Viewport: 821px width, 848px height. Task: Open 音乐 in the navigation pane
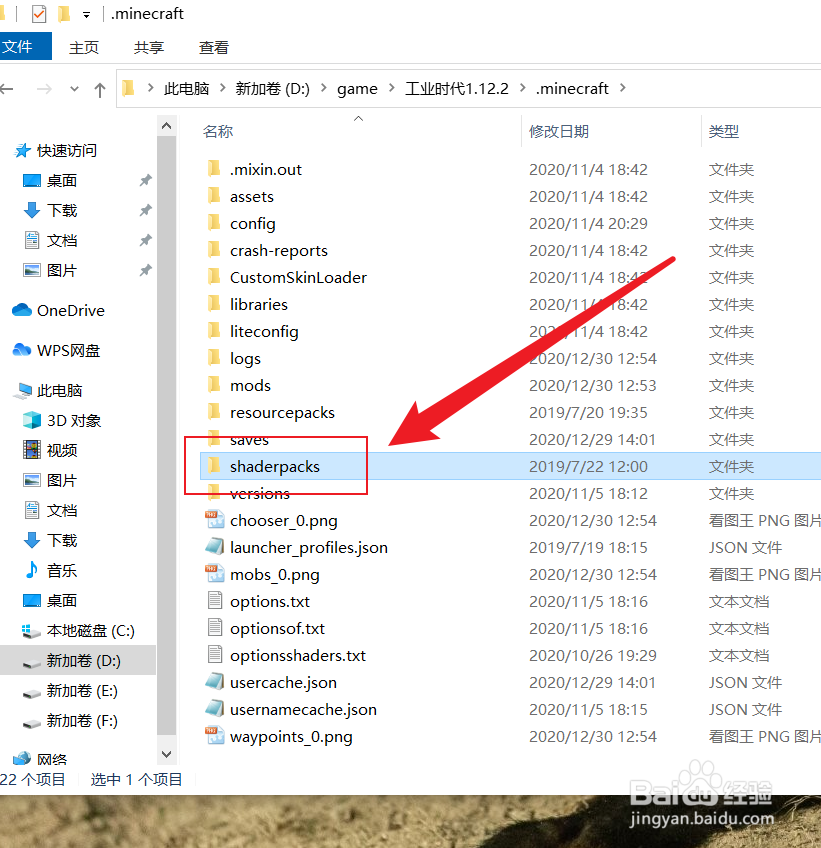62,570
